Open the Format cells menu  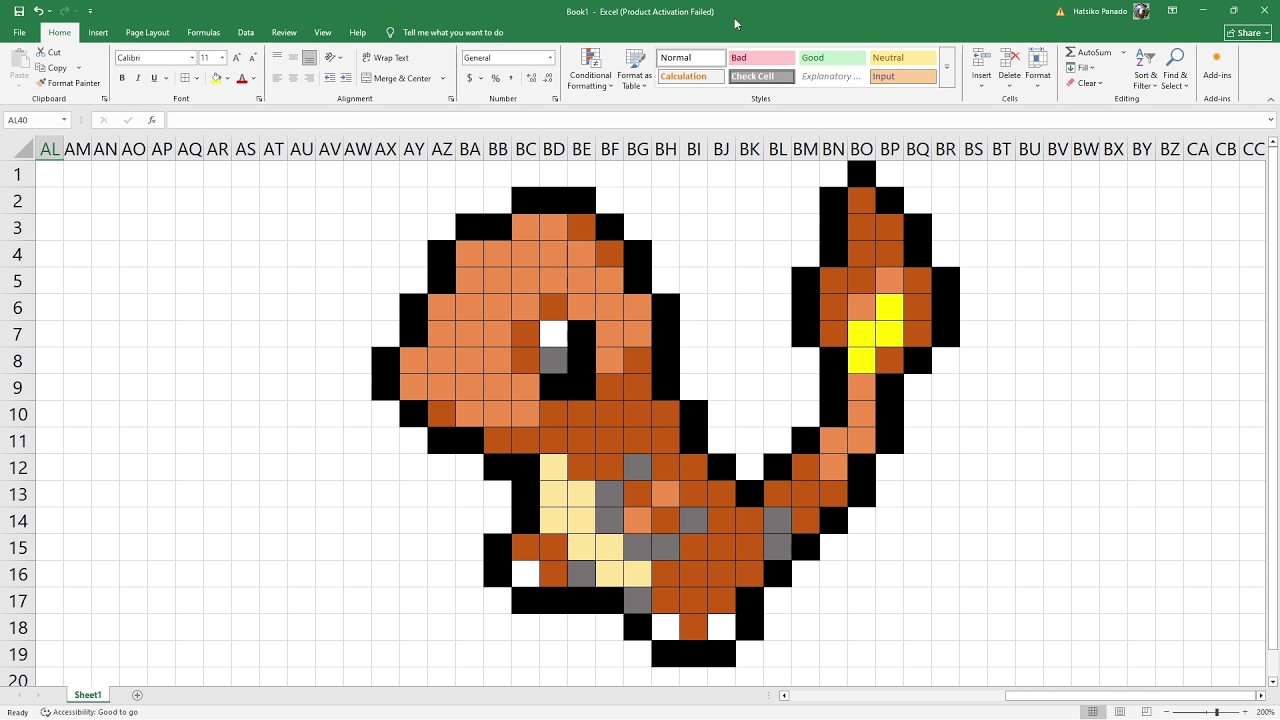point(1038,68)
